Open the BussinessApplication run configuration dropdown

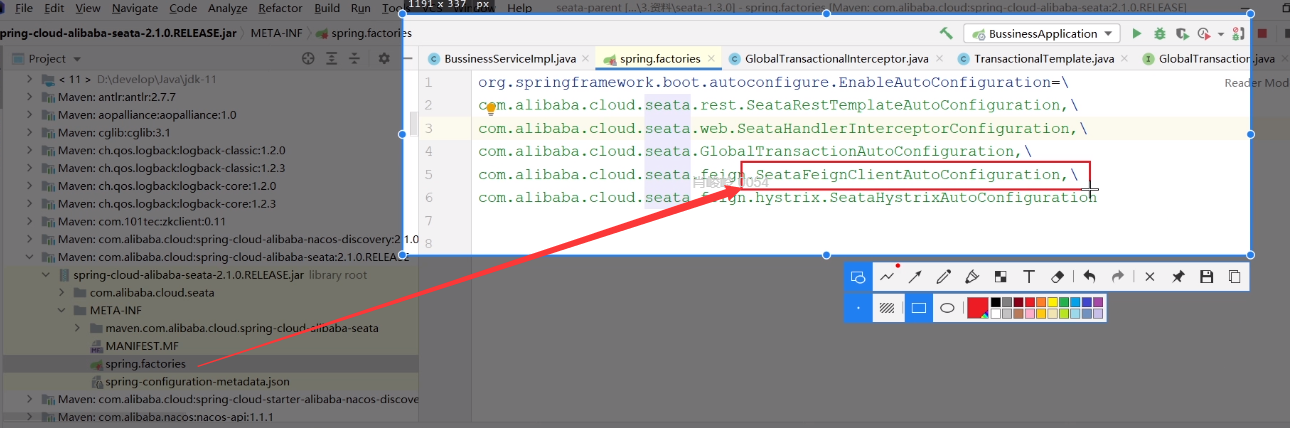[x=1044, y=34]
